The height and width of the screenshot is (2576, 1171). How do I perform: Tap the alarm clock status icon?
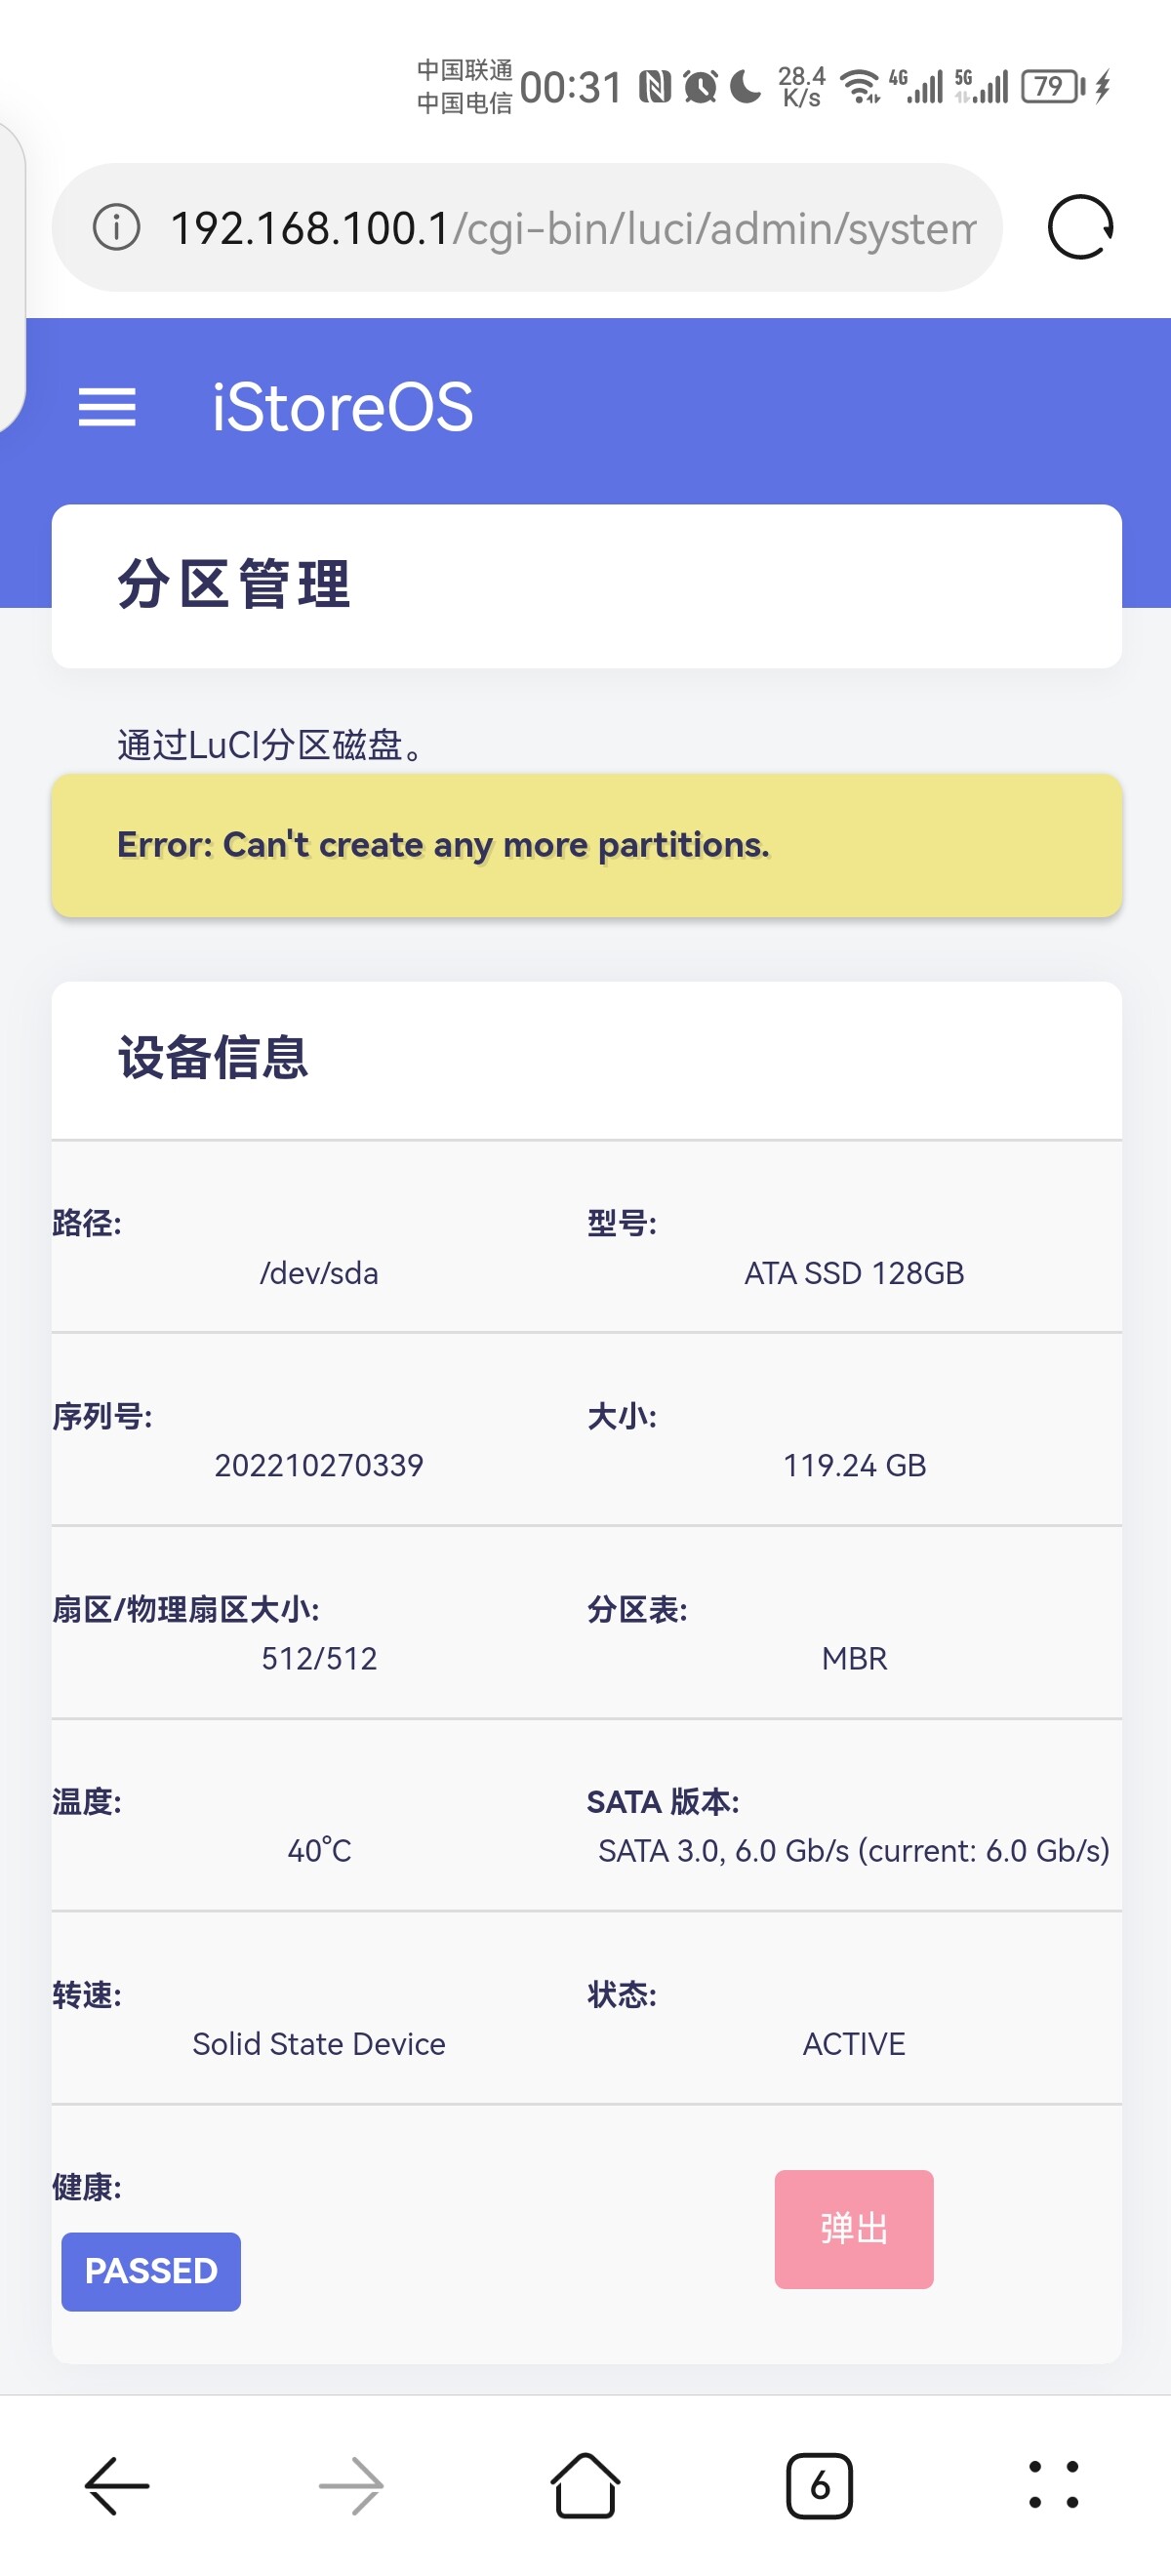tap(700, 87)
